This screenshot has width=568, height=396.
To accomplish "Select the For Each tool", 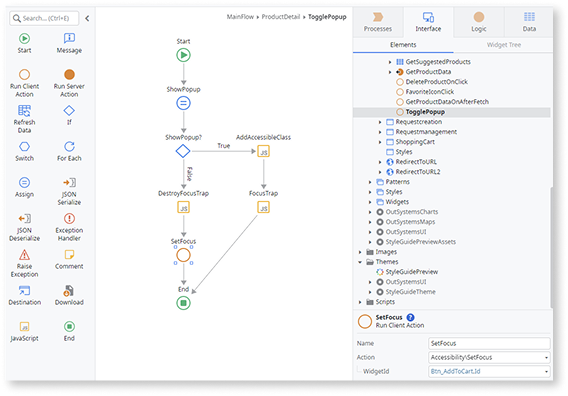I will tap(69, 151).
